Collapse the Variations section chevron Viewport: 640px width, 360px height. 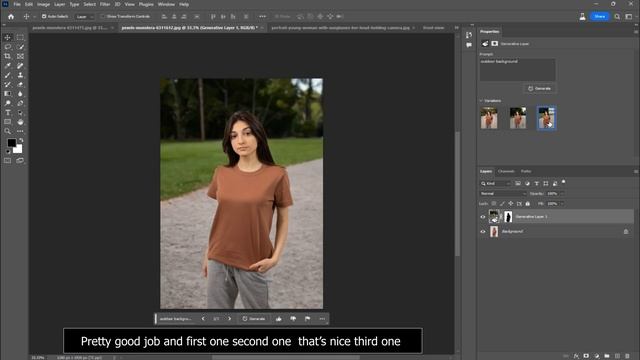(481, 100)
